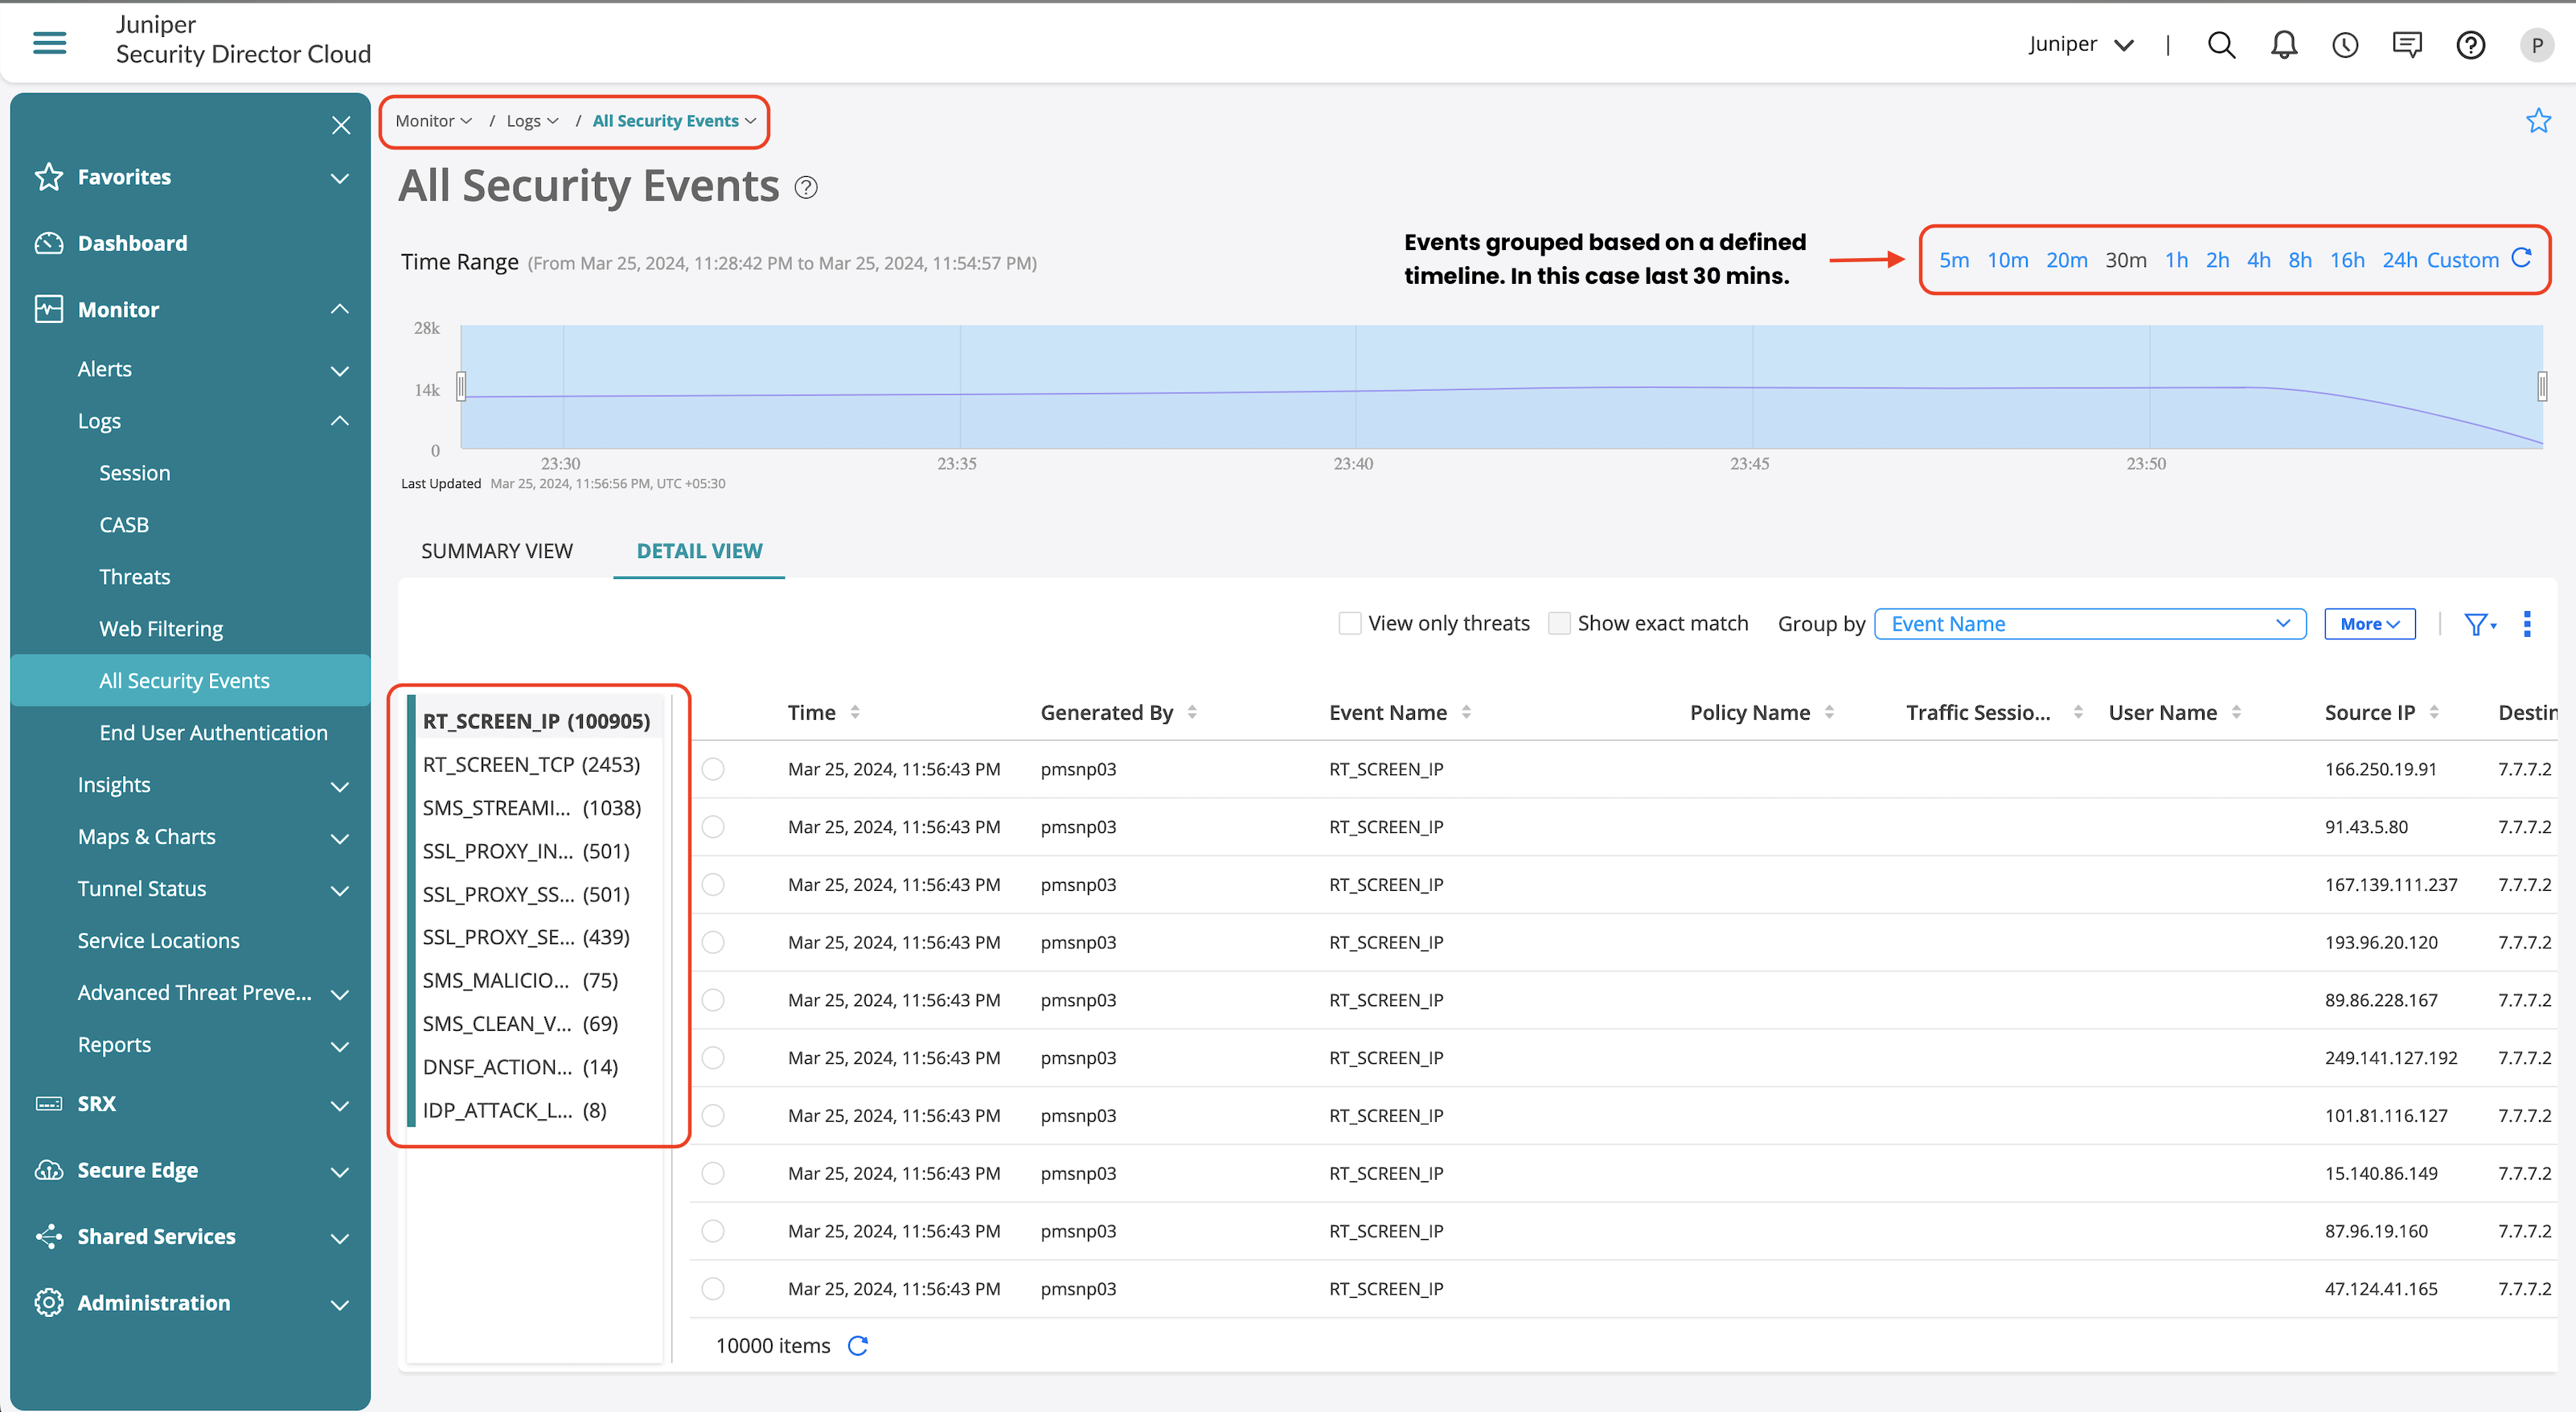Add page to favorites with star icon
2576x1412 pixels.
tap(2538, 121)
